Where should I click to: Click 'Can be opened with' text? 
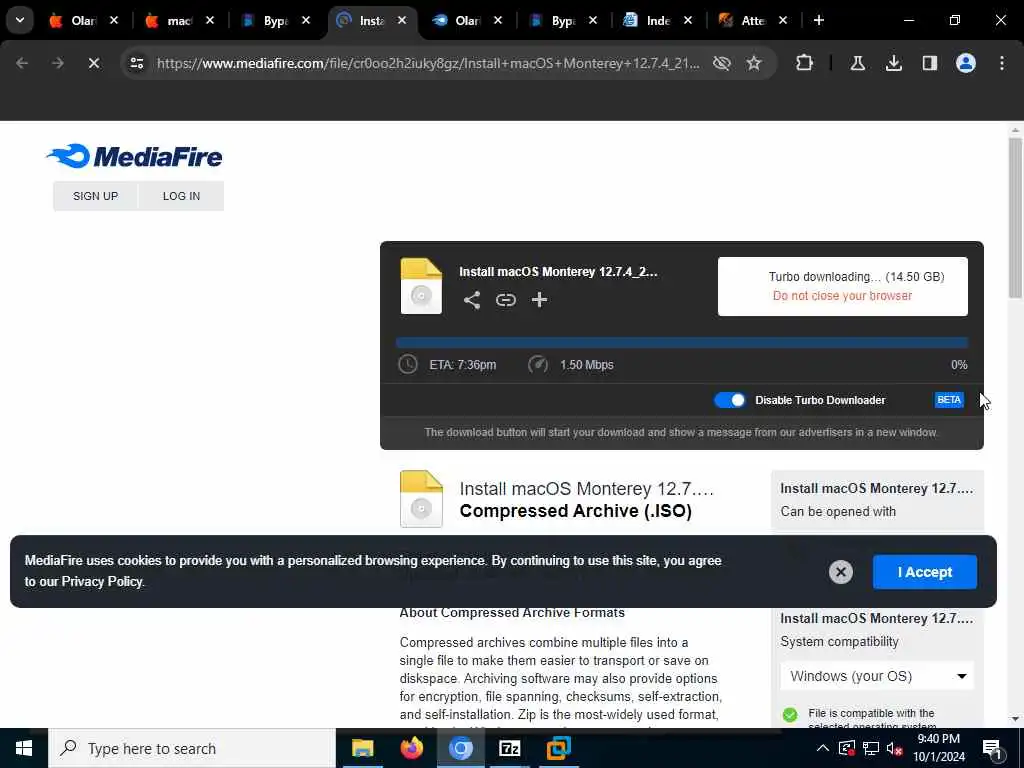(838, 511)
